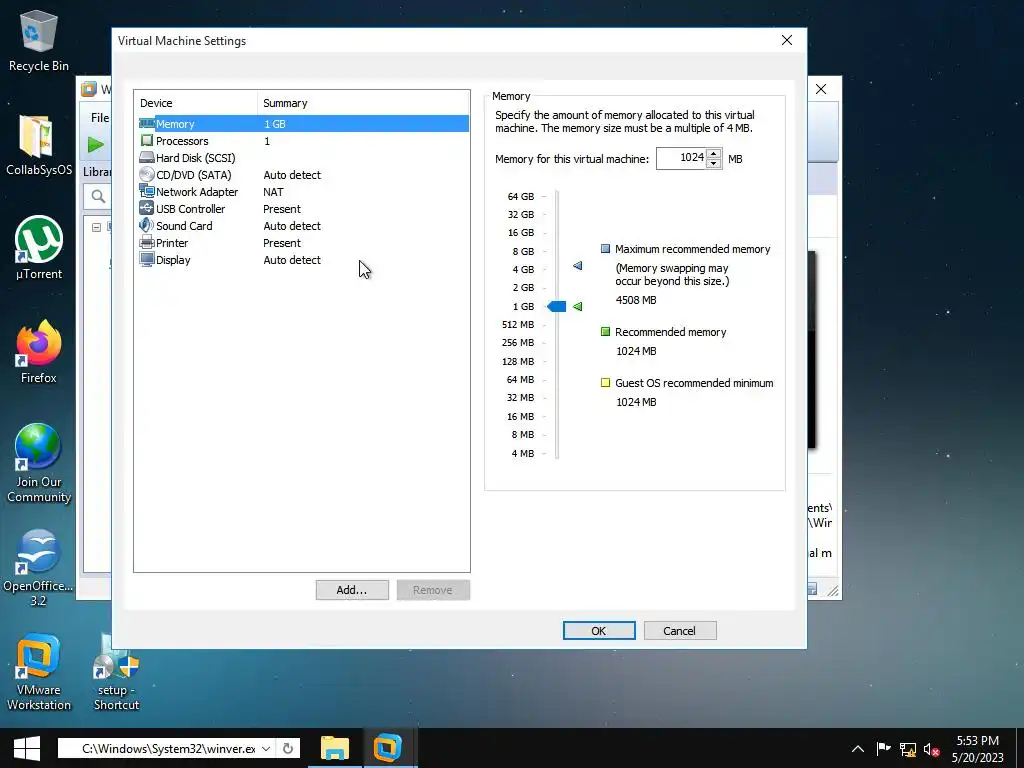Click the clock showing 5:53 PM

tap(977, 741)
